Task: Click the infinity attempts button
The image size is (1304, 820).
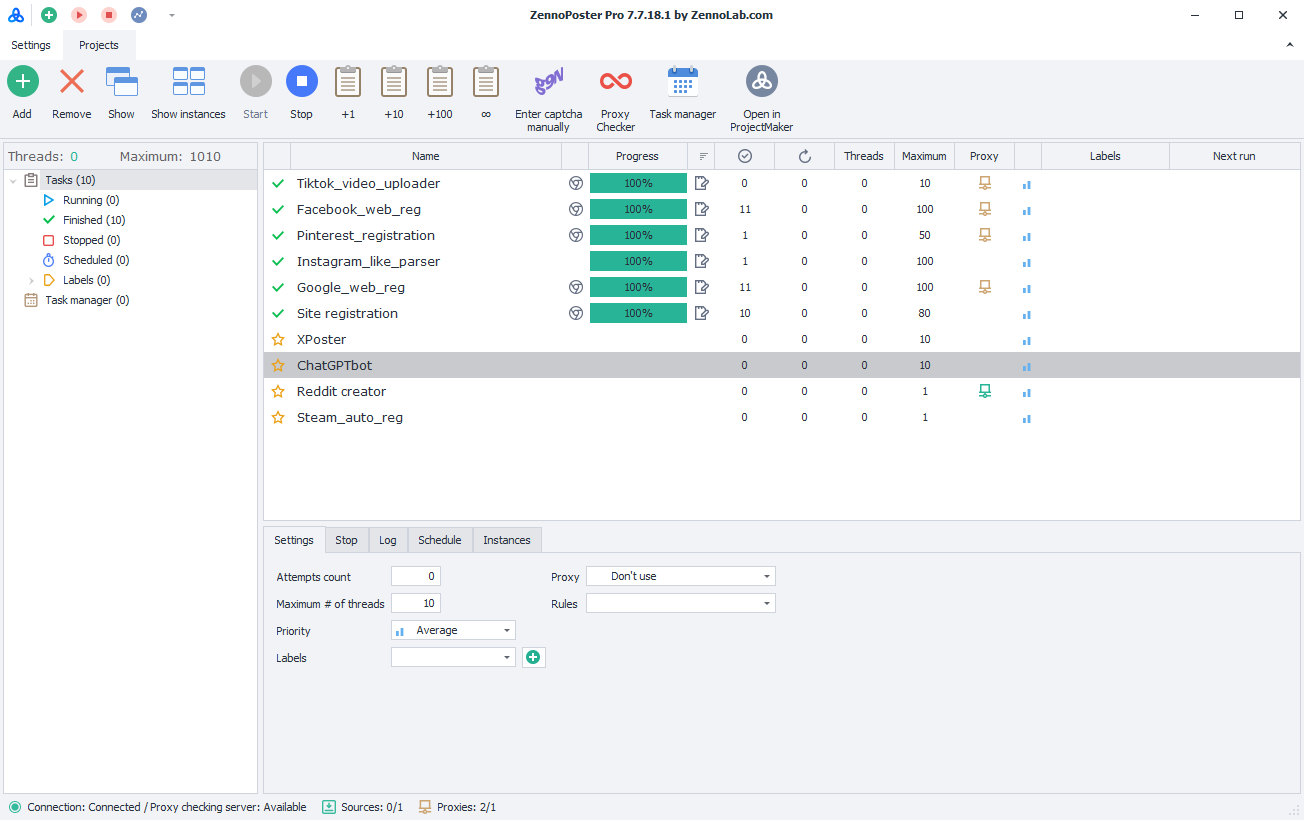Action: pos(486,82)
